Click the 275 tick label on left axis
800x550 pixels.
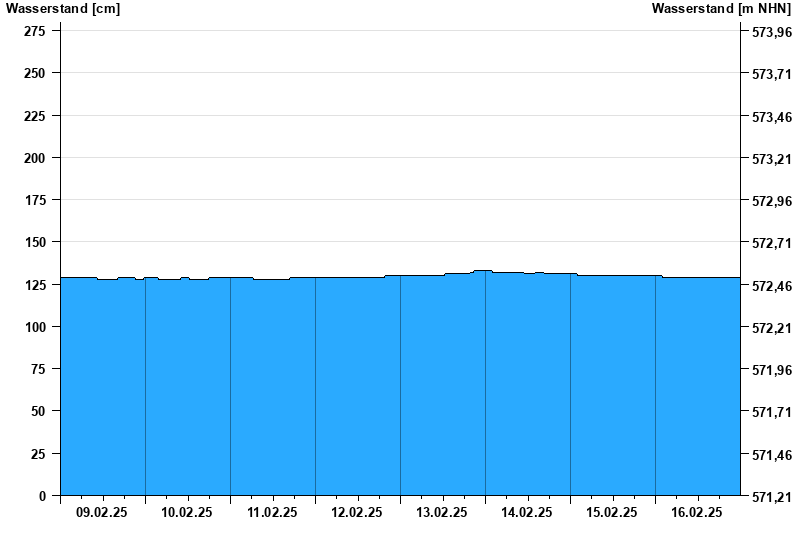coord(34,31)
